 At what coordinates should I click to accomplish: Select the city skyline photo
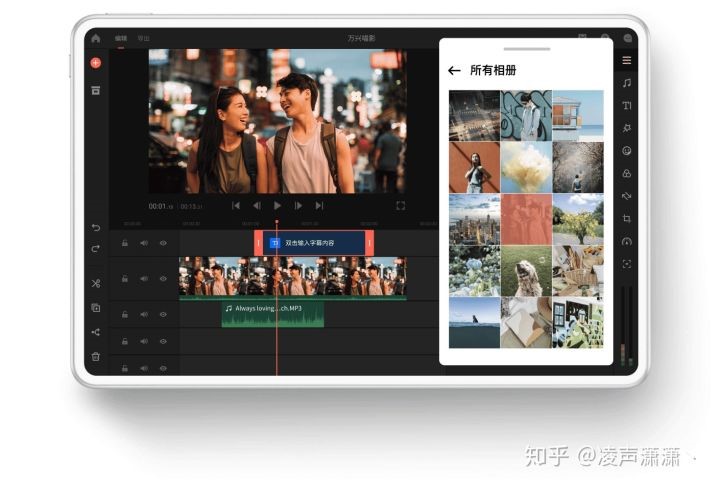[x=474, y=219]
